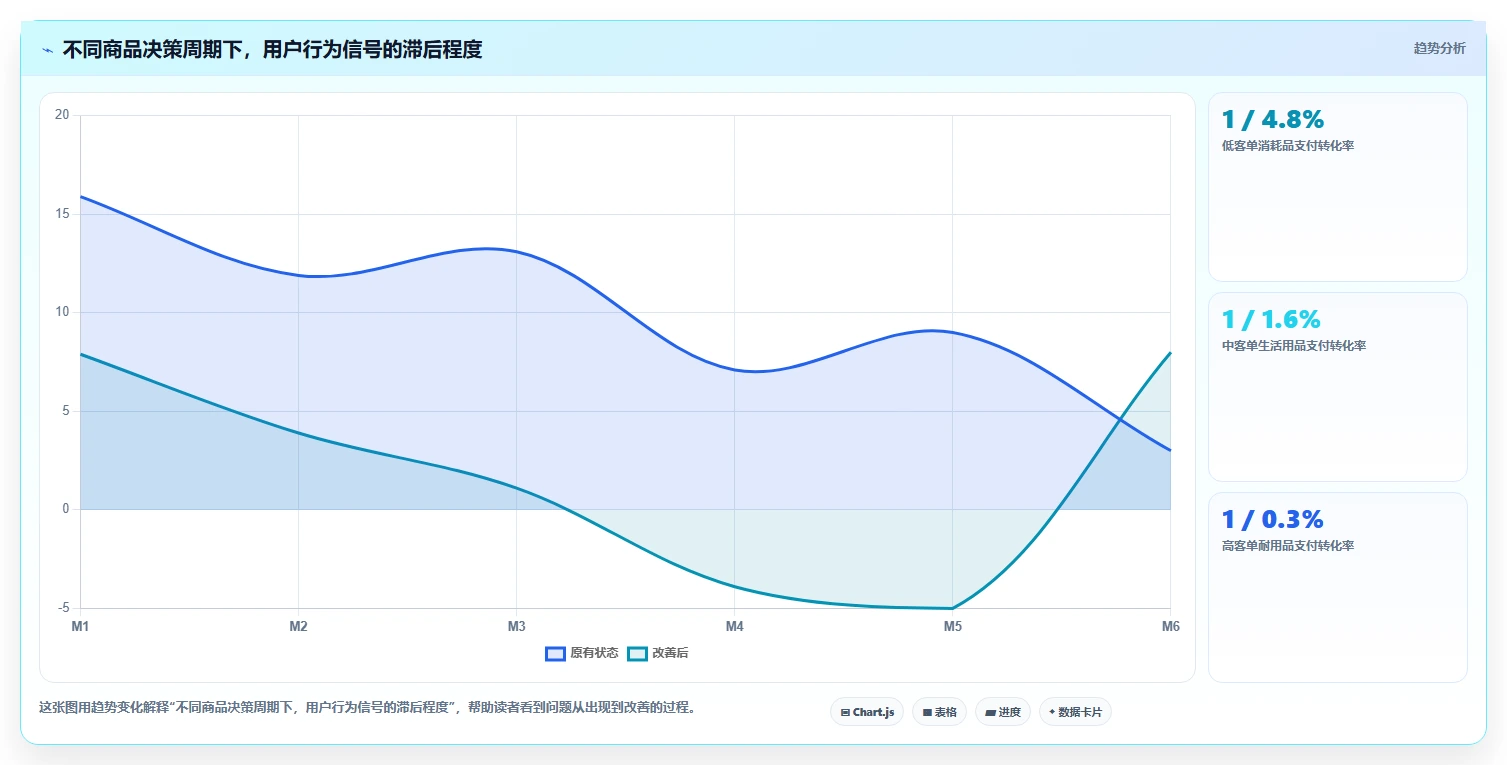Click the value 1 / 0.3%
The height and width of the screenshot is (765, 1507).
coord(1273,519)
